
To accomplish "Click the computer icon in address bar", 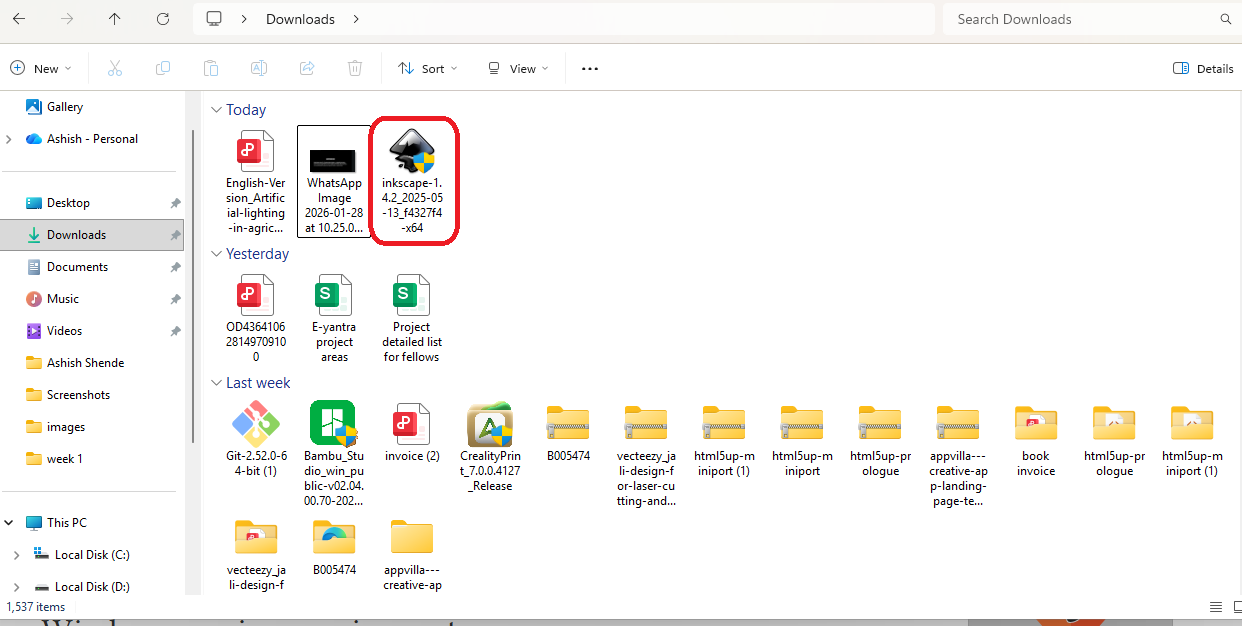I will 213,19.
